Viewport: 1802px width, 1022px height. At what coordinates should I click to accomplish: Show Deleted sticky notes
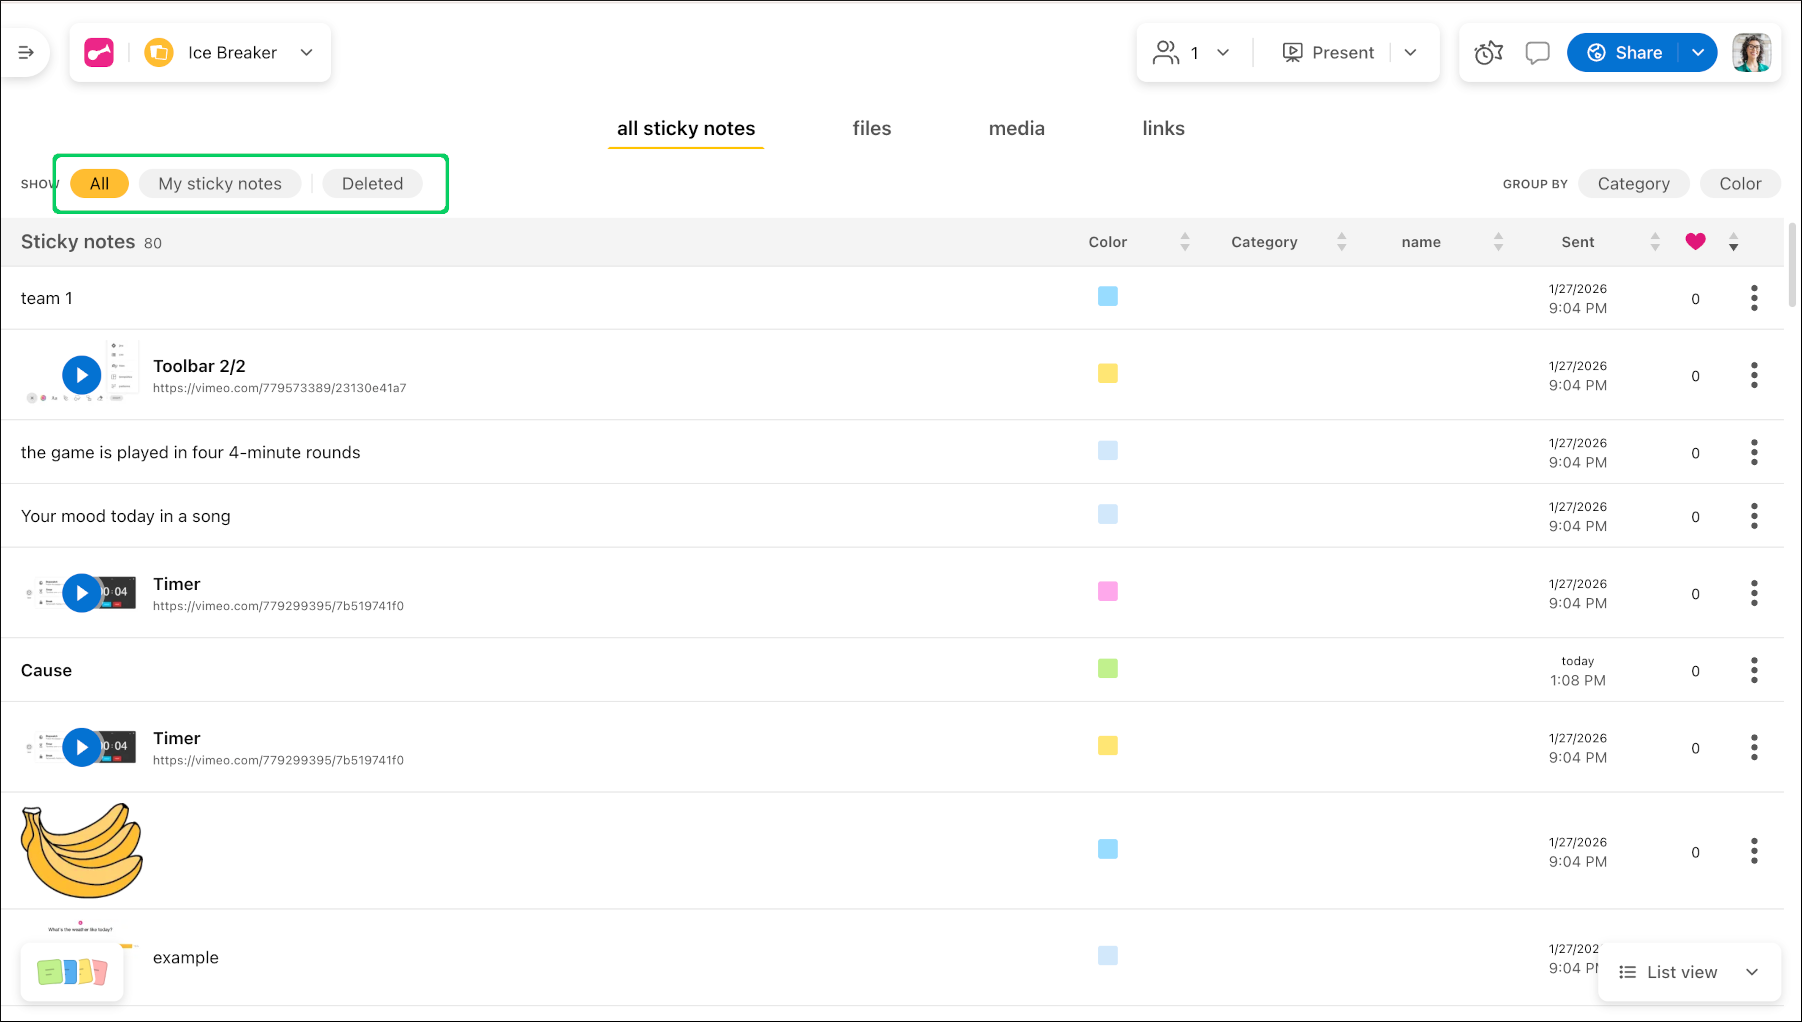coord(372,184)
